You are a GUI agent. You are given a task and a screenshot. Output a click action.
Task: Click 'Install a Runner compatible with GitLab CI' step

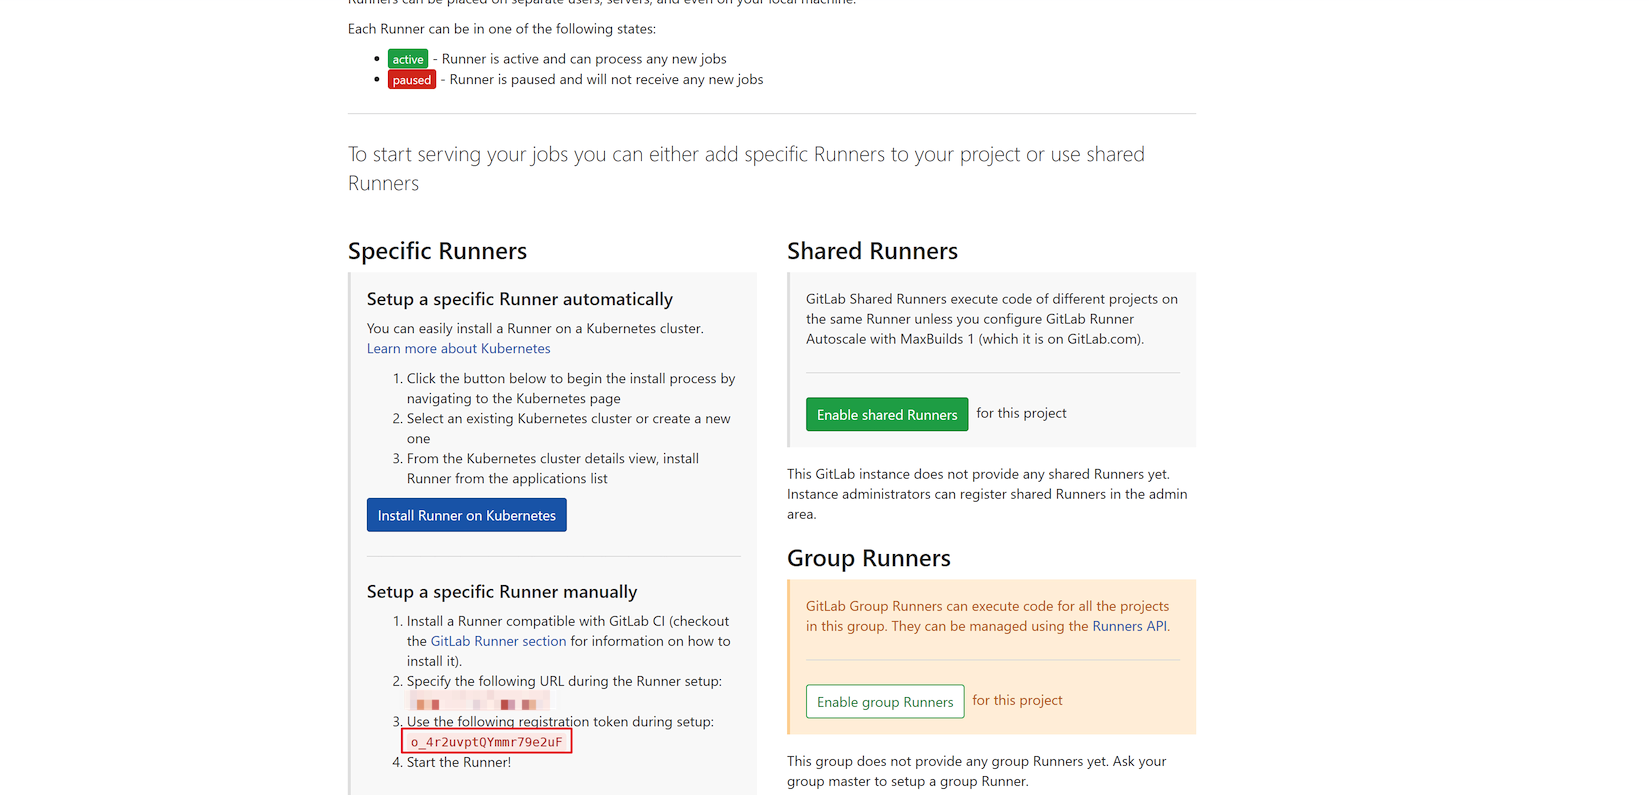[569, 641]
